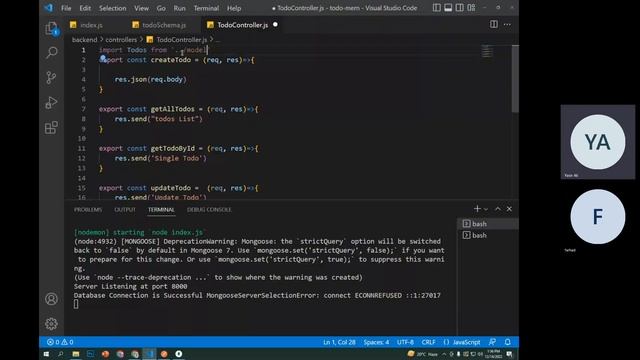
Task: Open the Extensions view
Action: click(51, 128)
